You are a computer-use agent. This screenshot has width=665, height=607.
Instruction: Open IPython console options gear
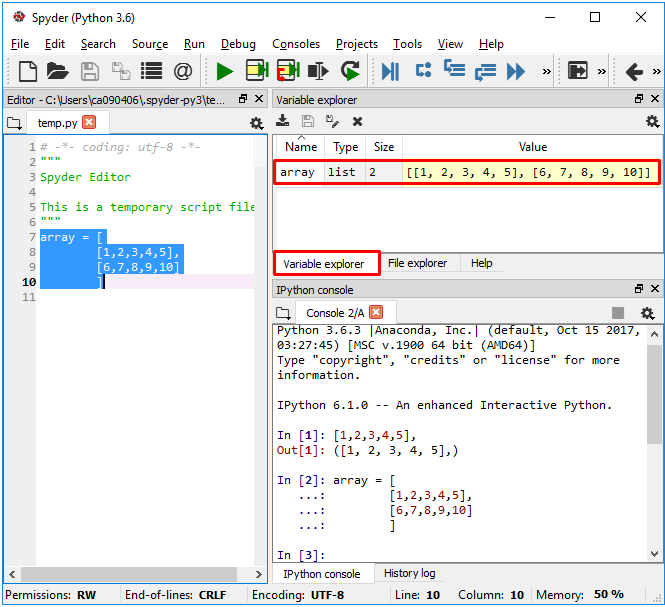click(x=647, y=313)
